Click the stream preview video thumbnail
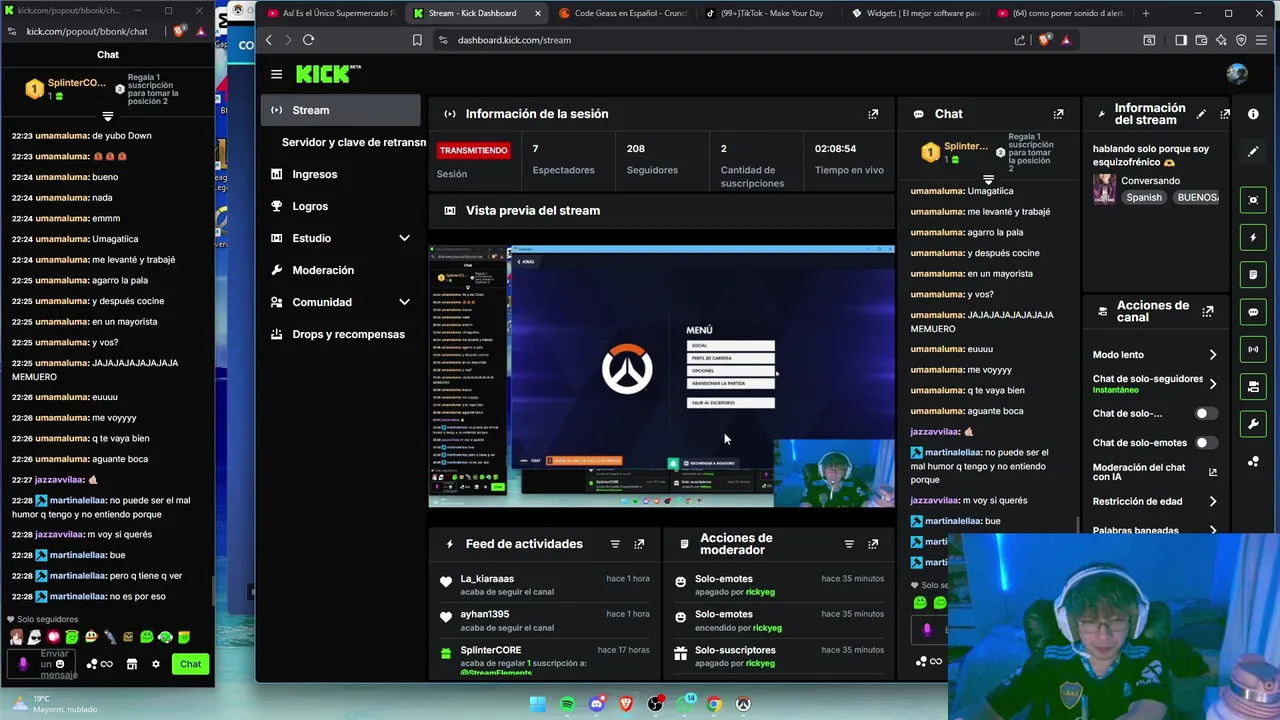Viewport: 1280px width, 720px height. [661, 376]
